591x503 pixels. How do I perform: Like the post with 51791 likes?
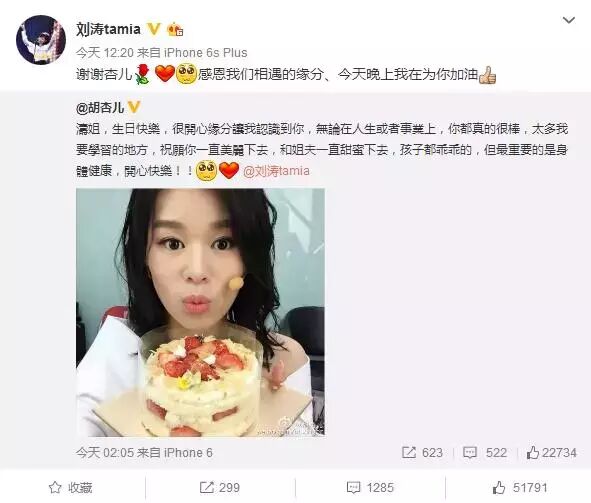(520, 488)
